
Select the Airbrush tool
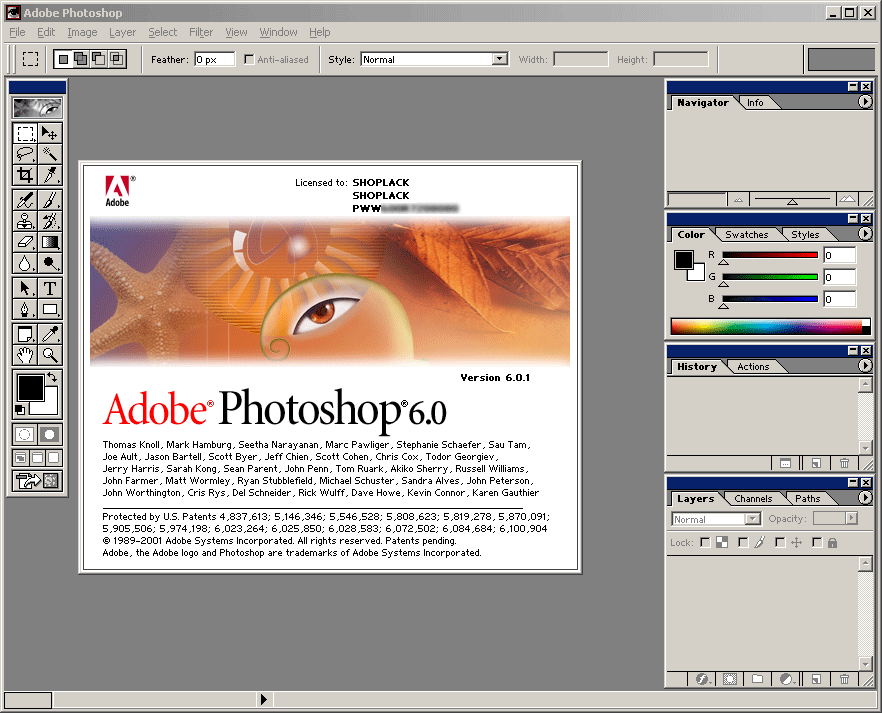pos(25,200)
